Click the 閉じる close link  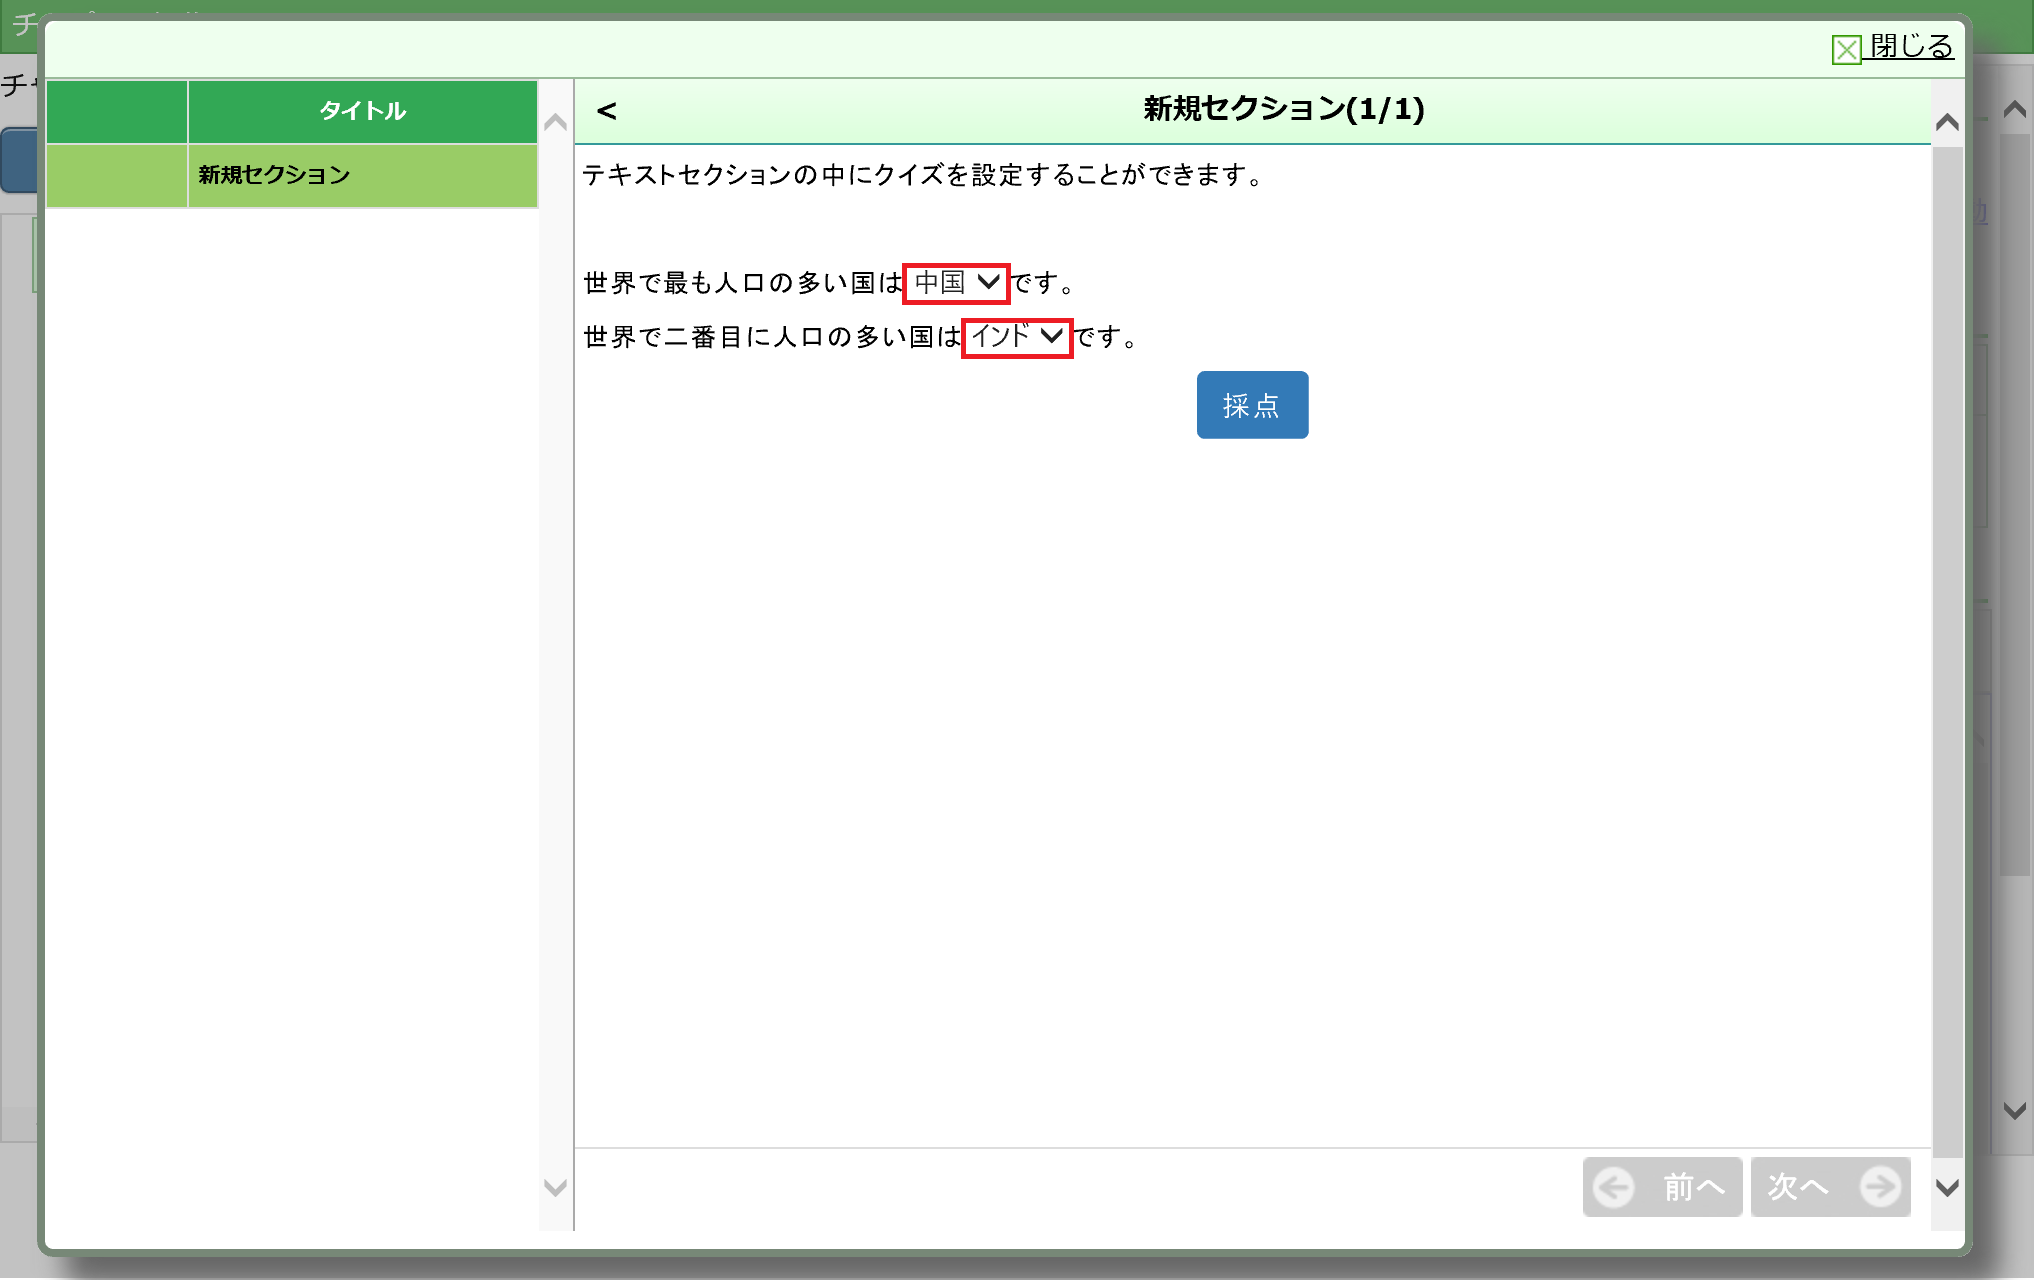[x=1910, y=47]
